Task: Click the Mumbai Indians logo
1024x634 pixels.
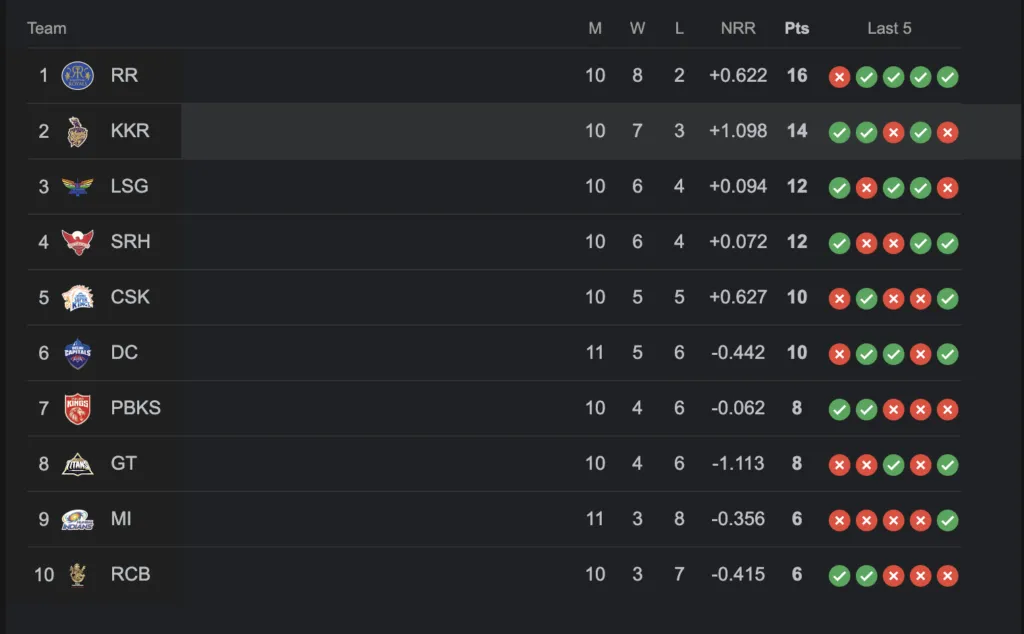Action: pos(77,520)
